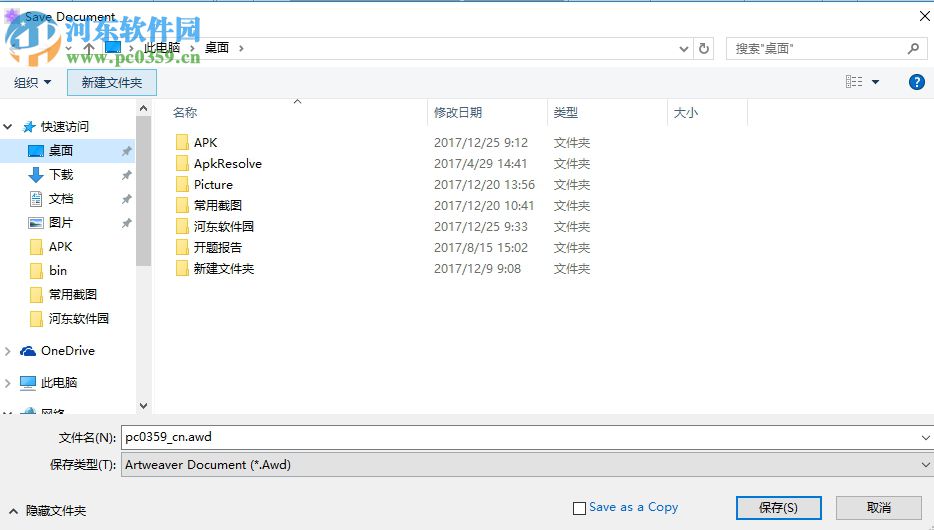Viewport: 934px width, 530px height.
Task: Expand the address bar history dropdown
Action: tap(684, 48)
